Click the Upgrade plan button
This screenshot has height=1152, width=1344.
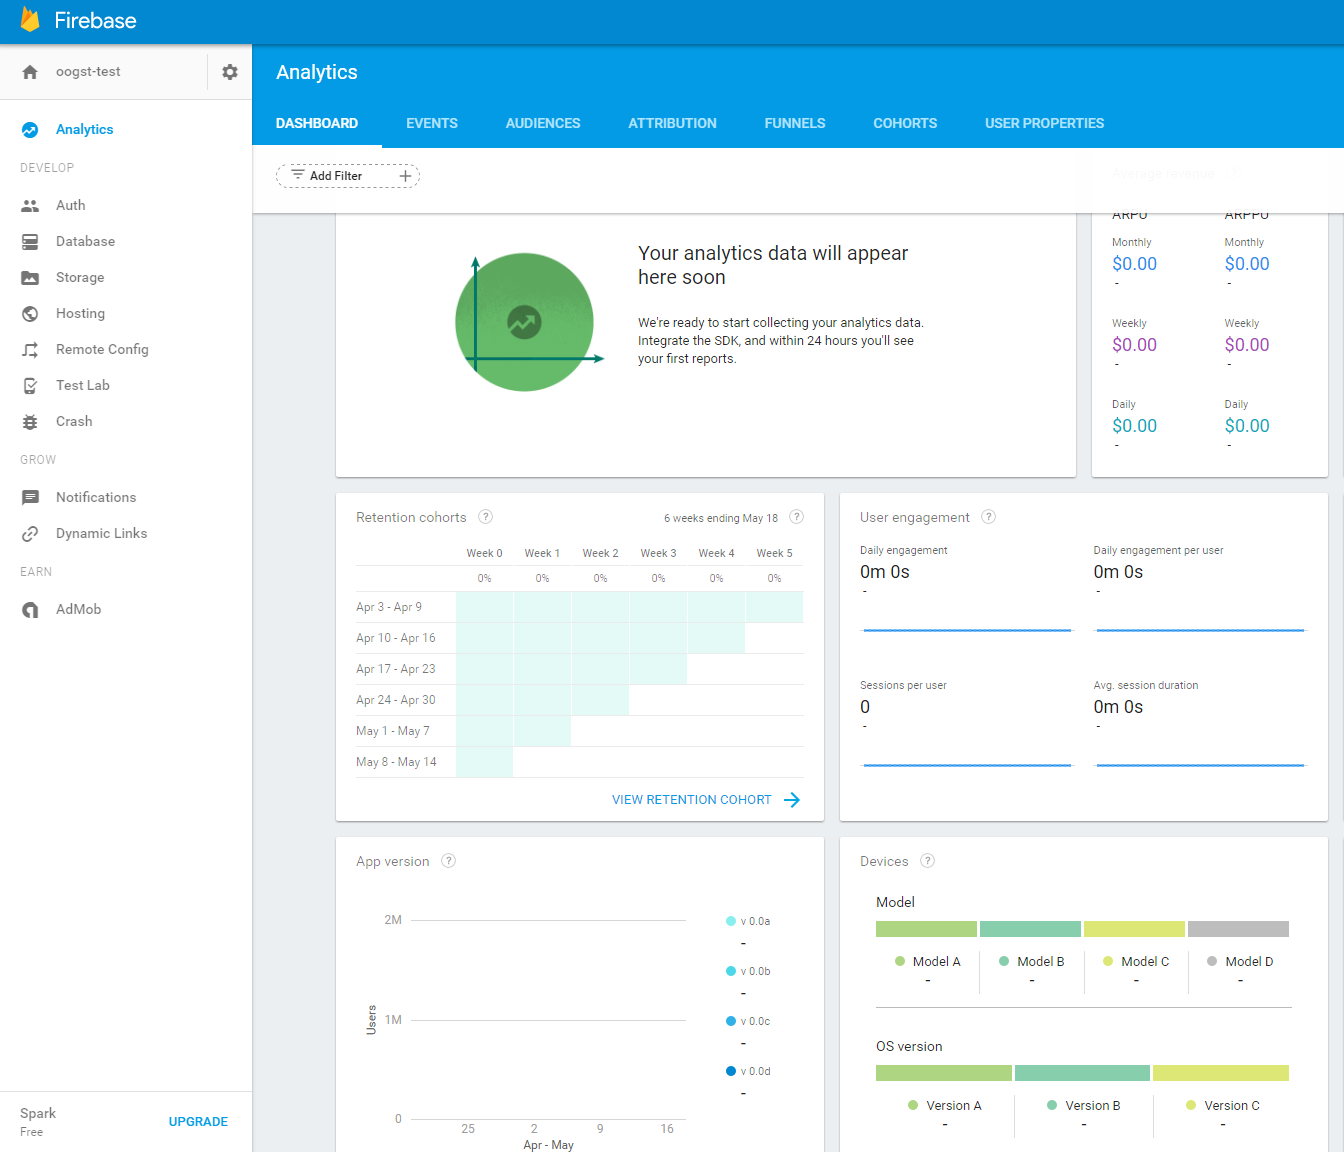198,1122
